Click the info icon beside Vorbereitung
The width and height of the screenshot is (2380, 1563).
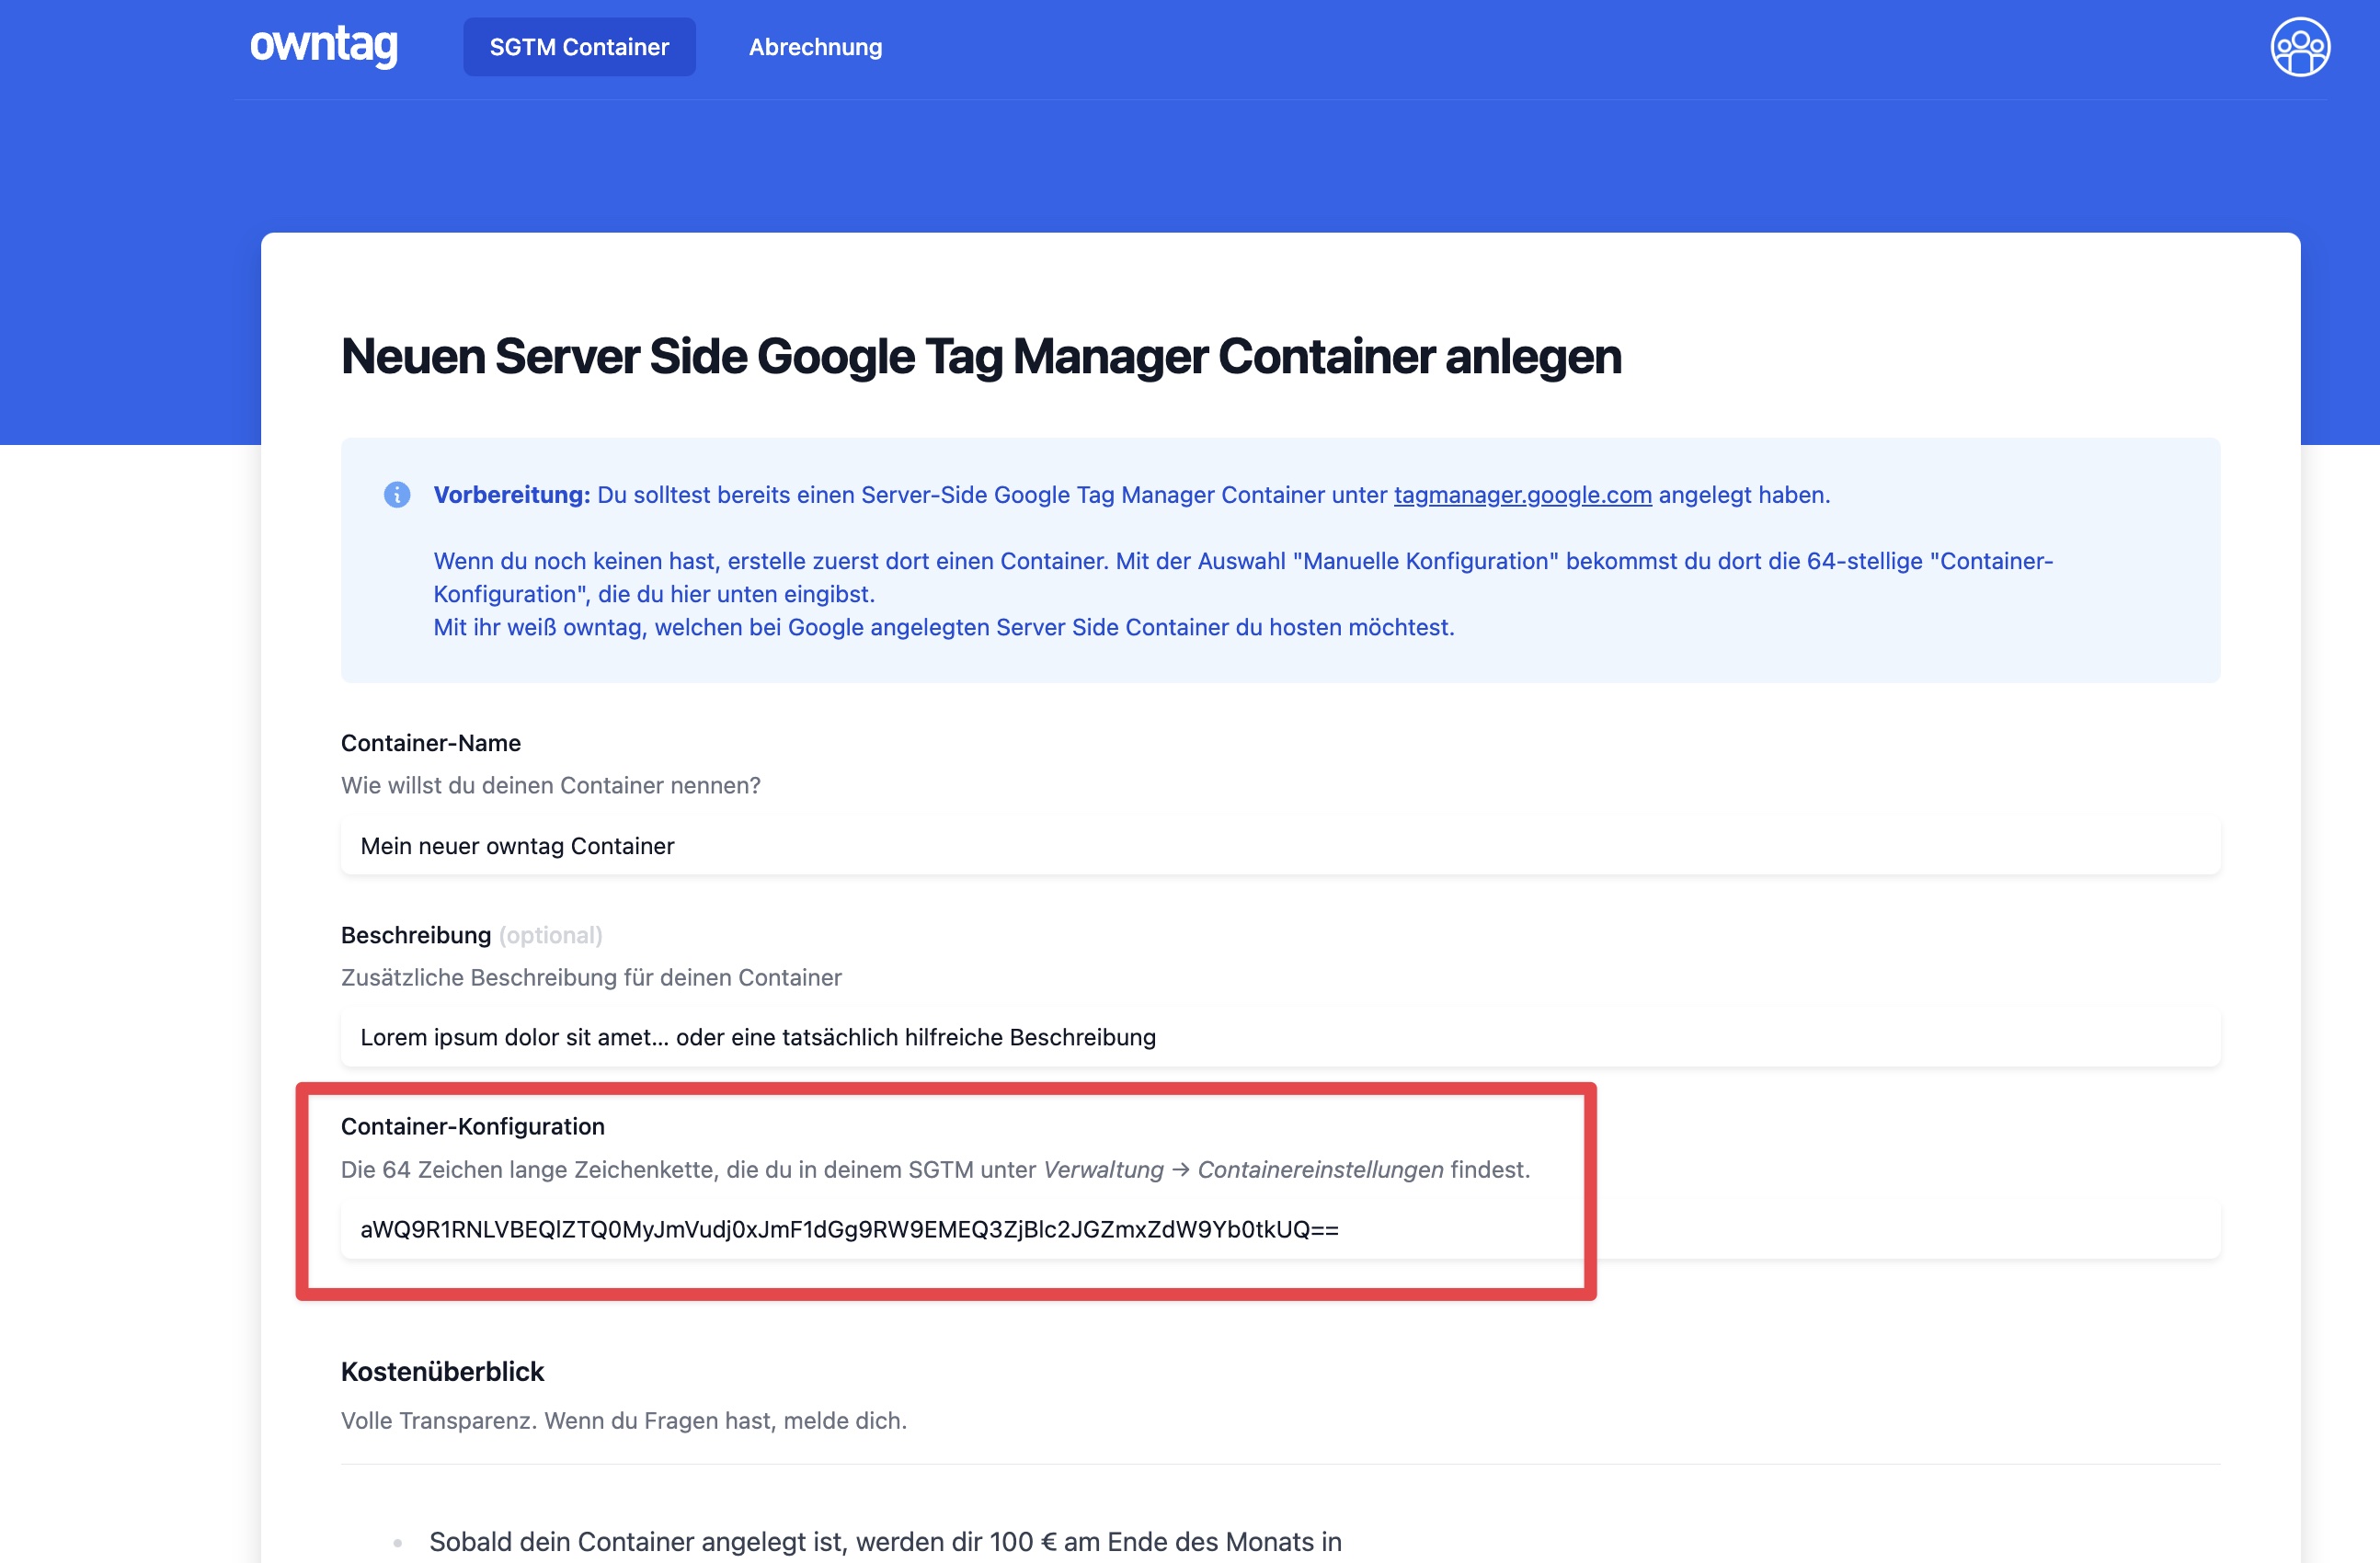[397, 495]
